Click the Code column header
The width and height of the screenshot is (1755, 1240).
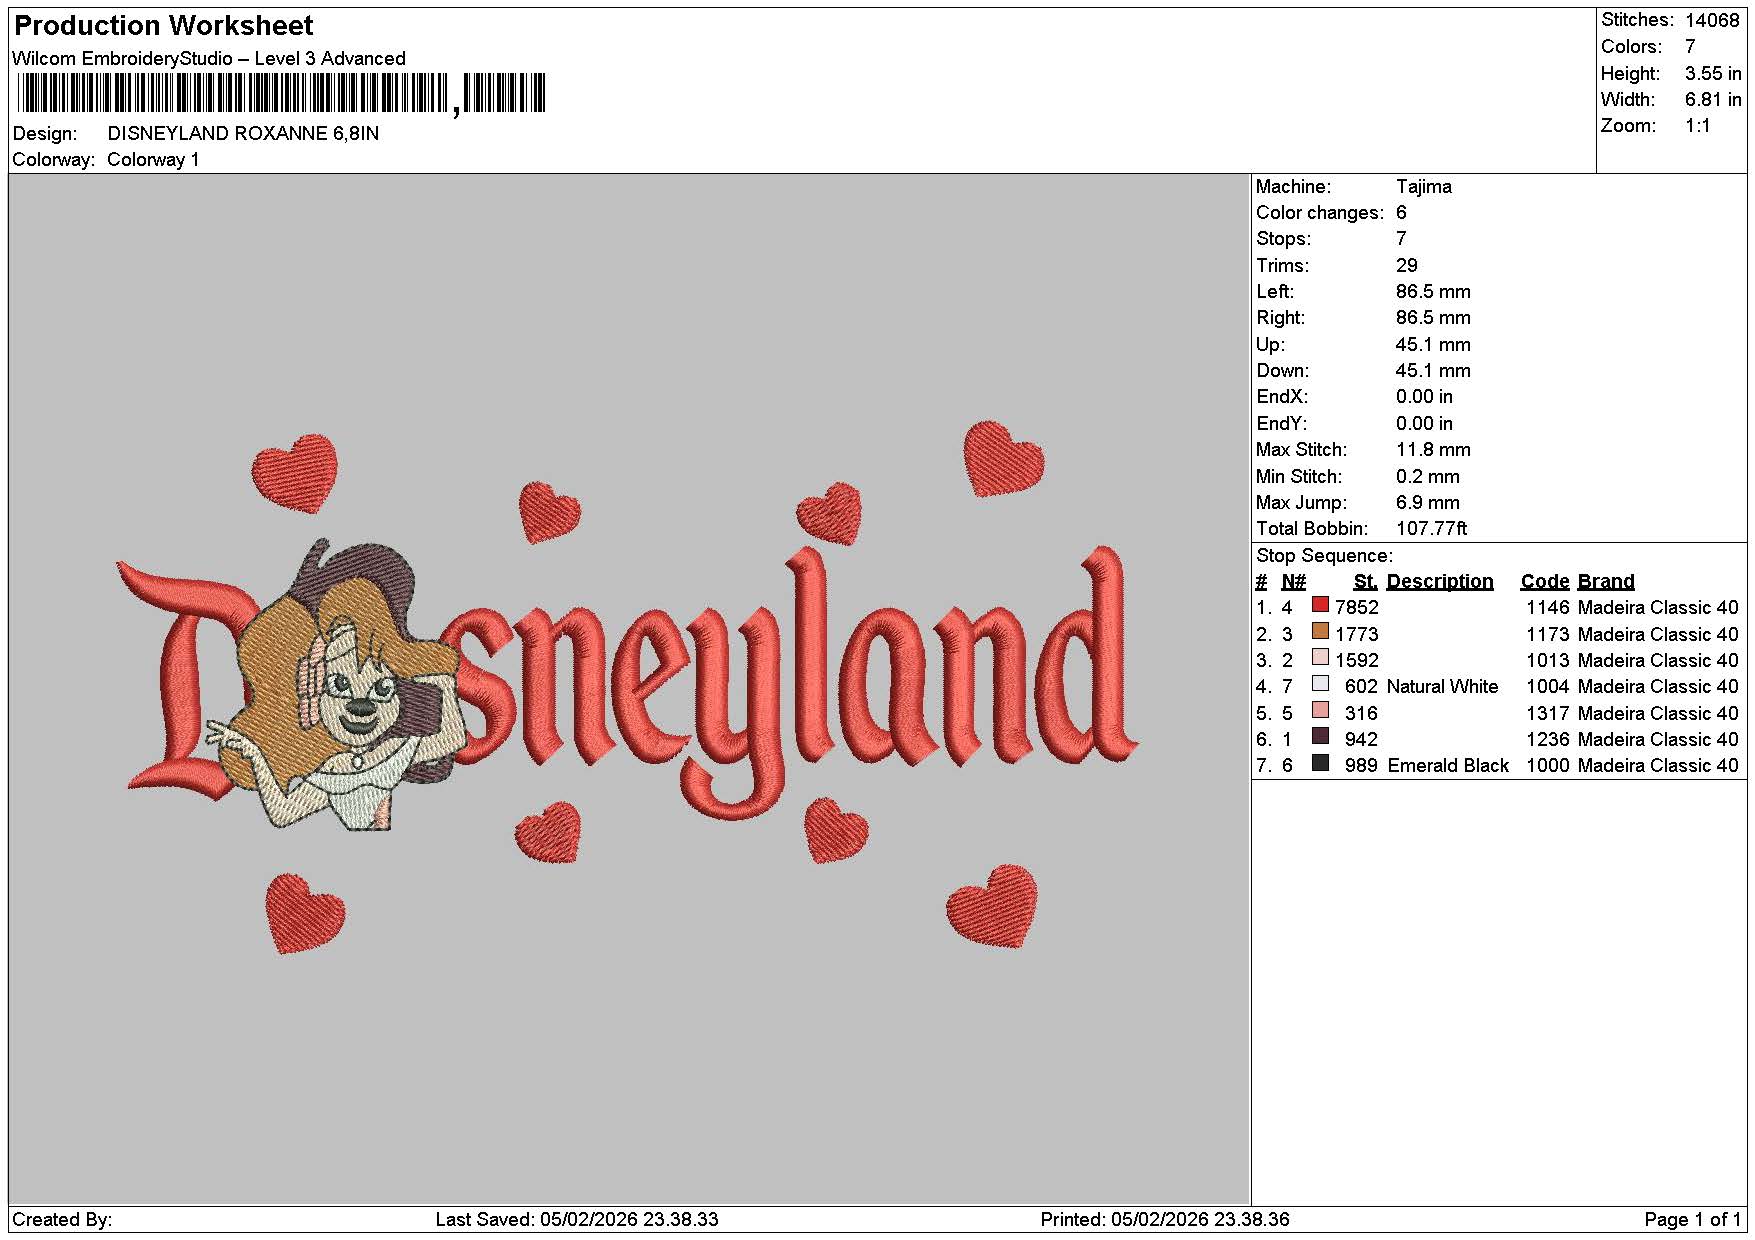pos(1545,582)
